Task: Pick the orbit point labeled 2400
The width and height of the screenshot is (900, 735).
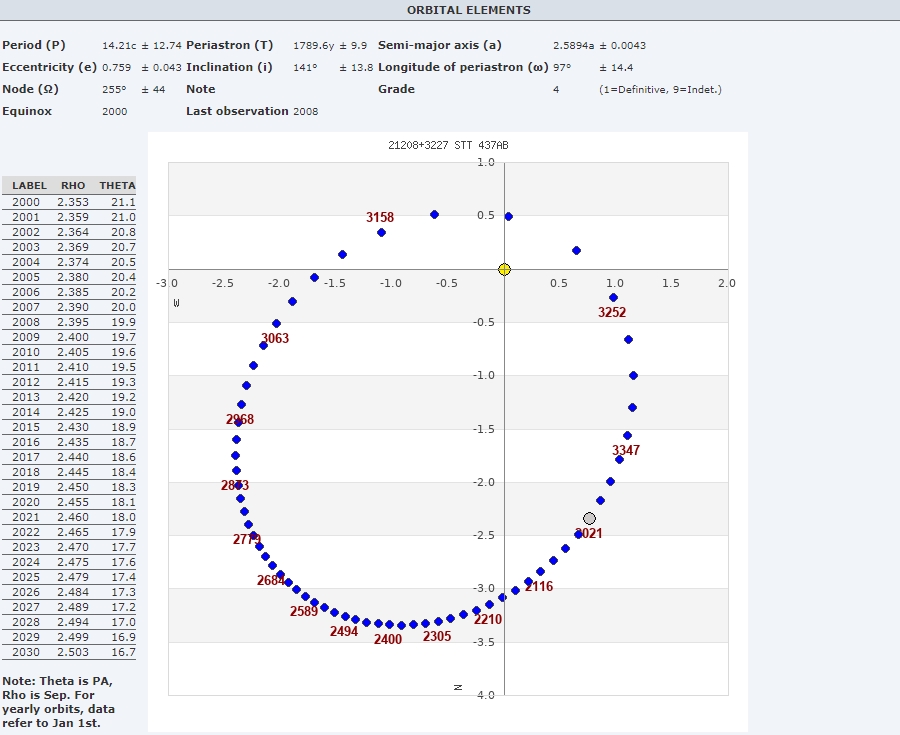Action: tap(389, 624)
